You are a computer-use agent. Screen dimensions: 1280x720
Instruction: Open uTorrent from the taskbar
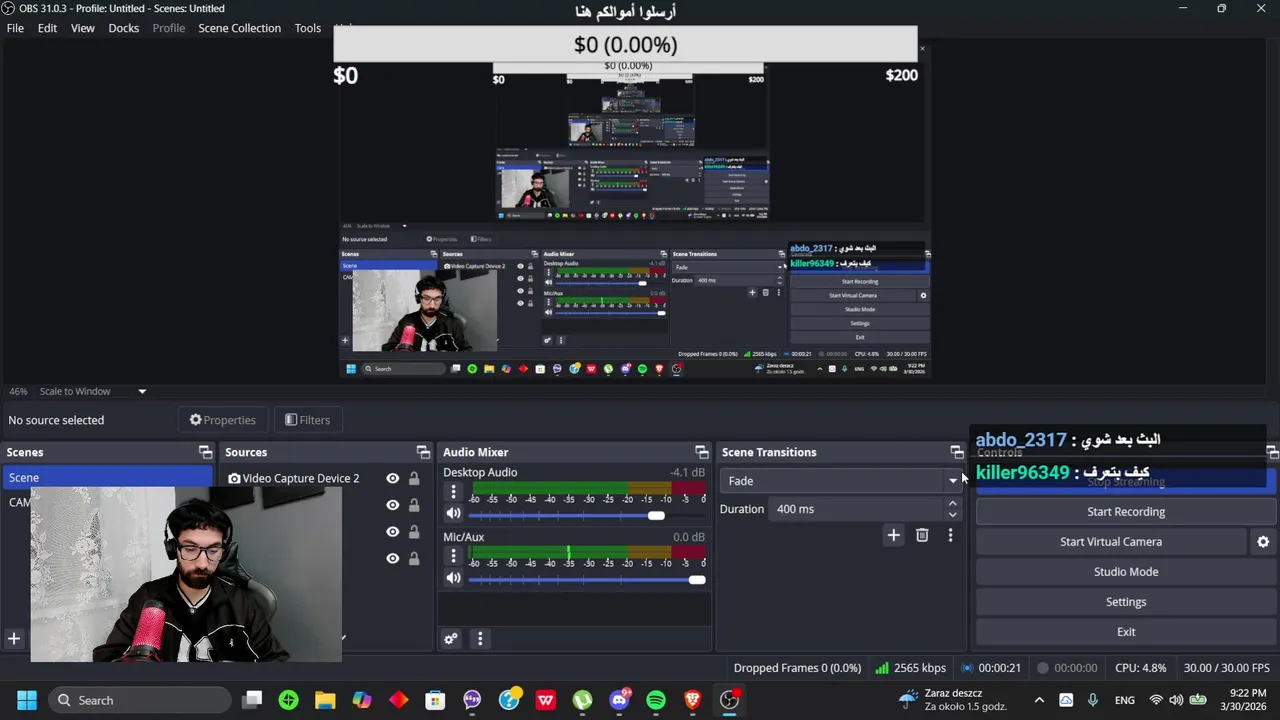[582, 700]
